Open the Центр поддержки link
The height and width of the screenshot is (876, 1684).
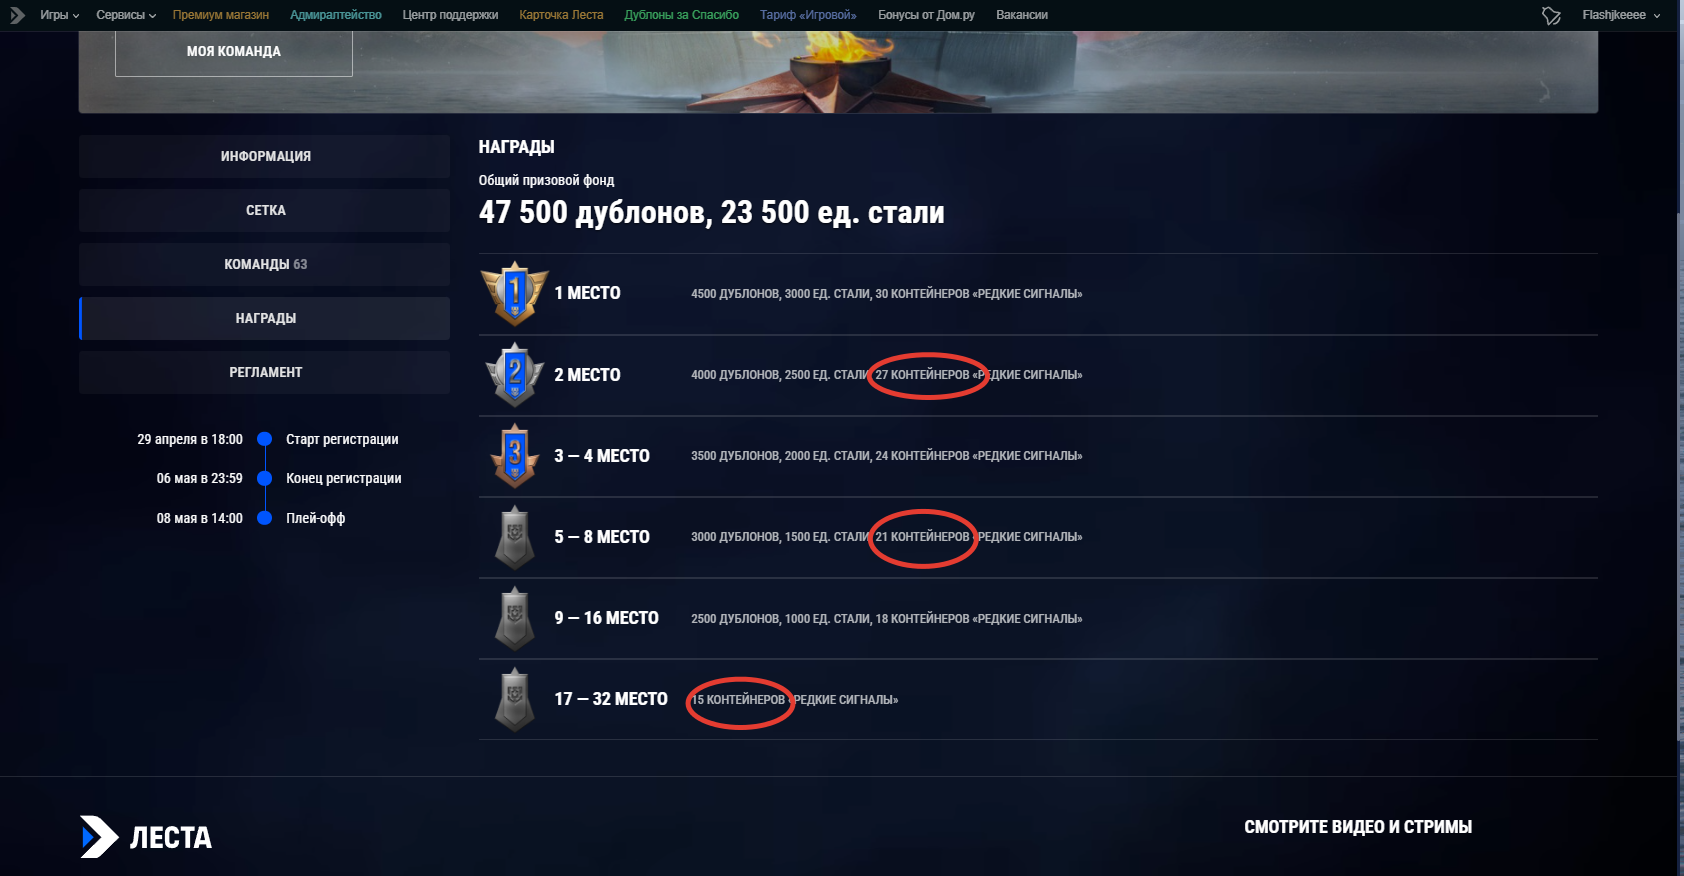tap(450, 15)
